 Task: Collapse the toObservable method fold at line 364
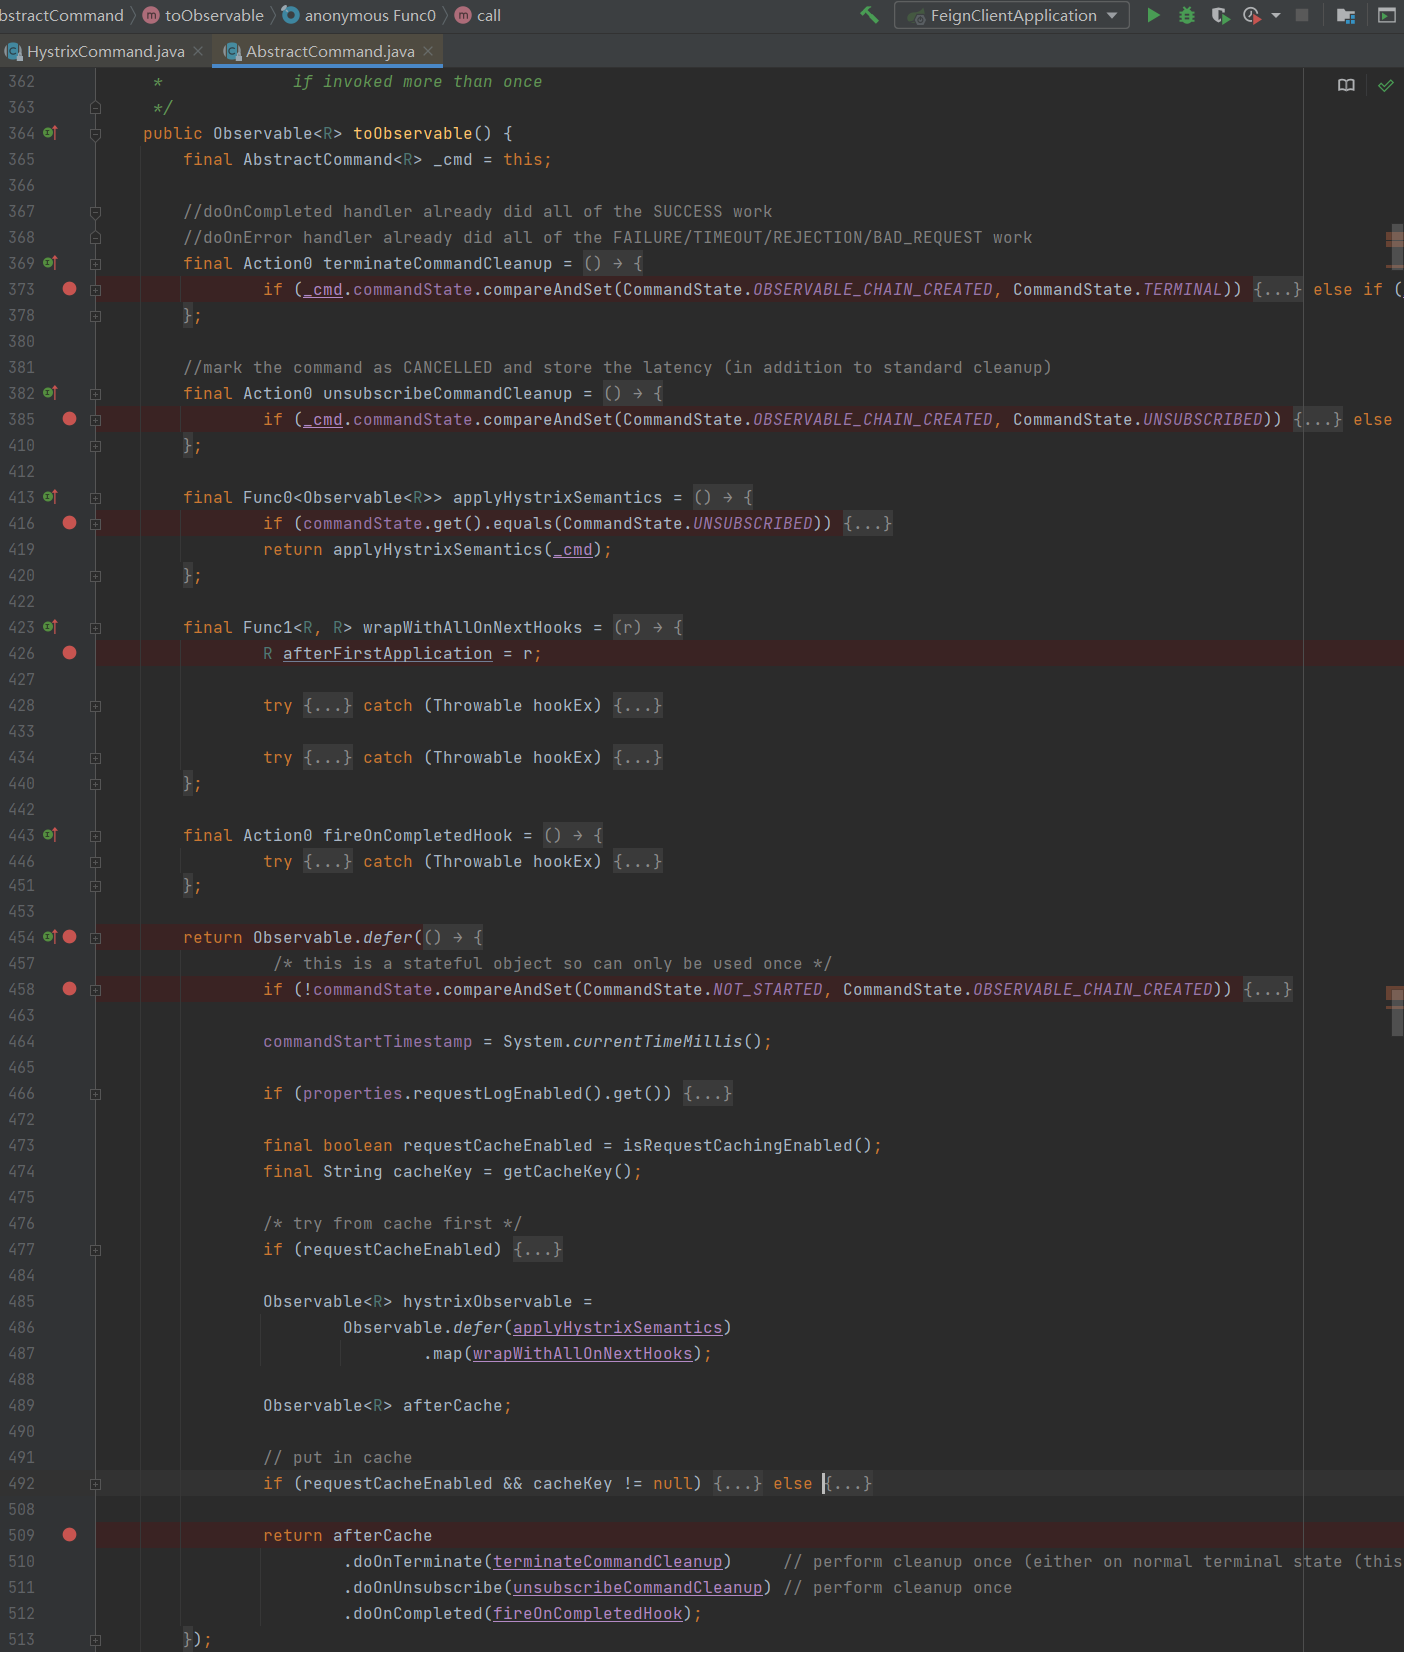point(95,134)
